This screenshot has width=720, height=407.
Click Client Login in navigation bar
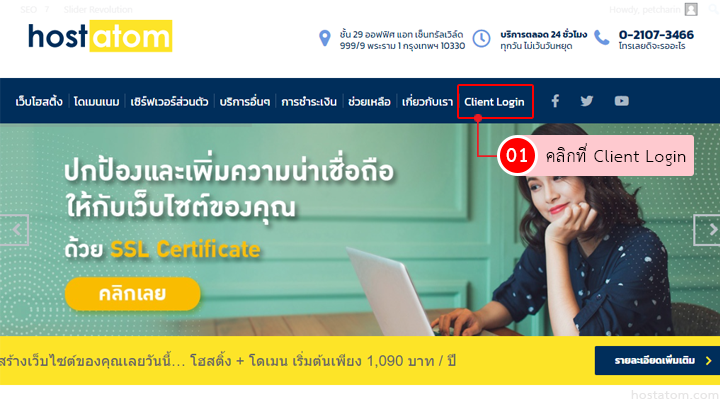(x=494, y=102)
